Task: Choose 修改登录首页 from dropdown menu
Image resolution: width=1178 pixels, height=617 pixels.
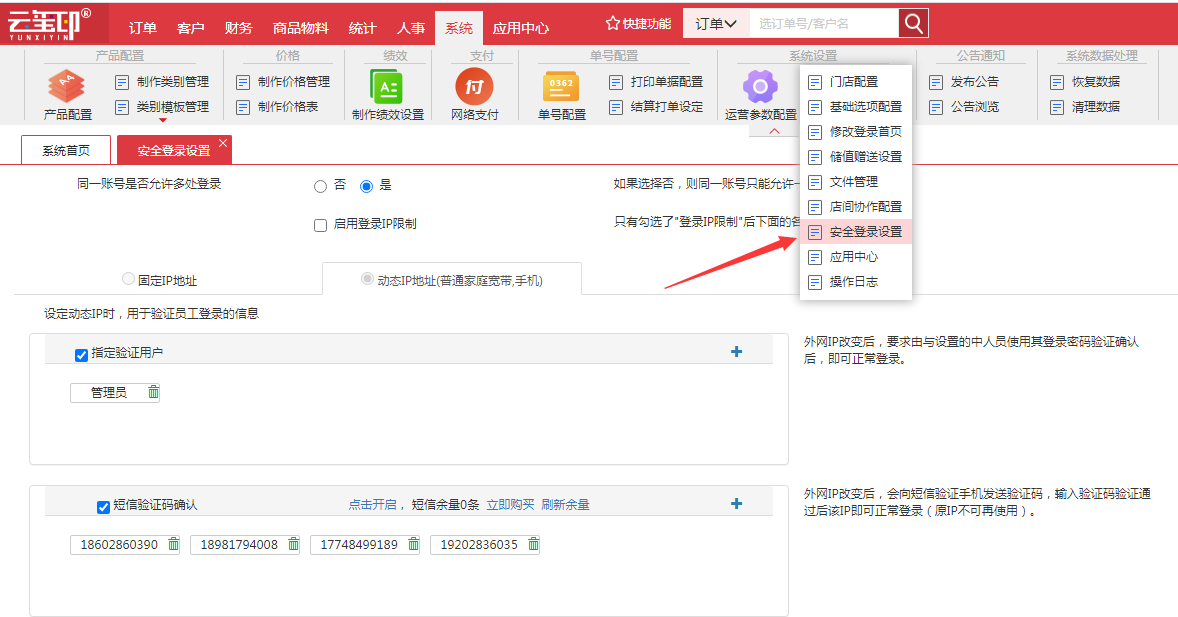Action: (x=856, y=132)
